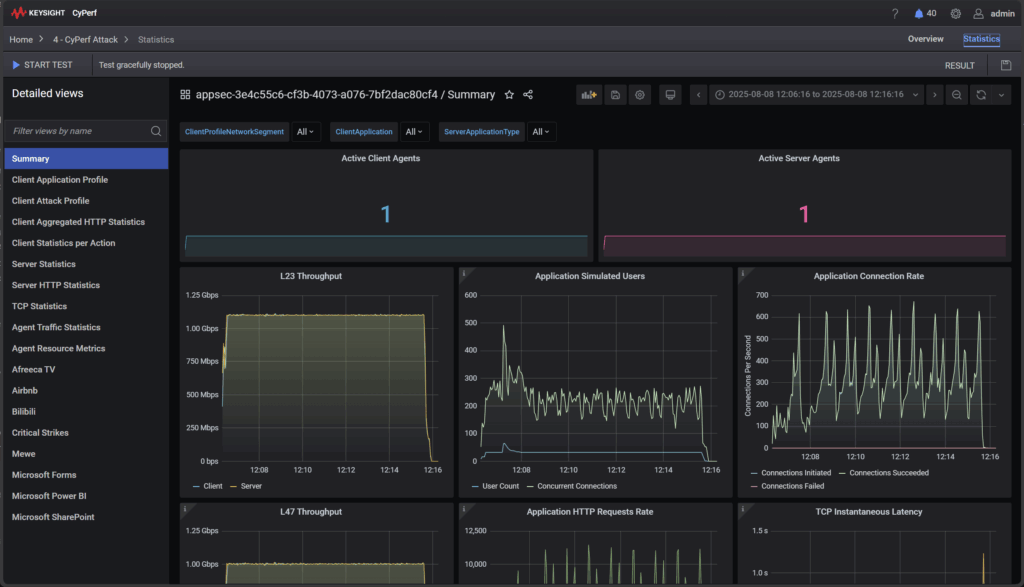Open the notifications bell icon
Image resolution: width=1024 pixels, height=587 pixels.
coord(919,14)
